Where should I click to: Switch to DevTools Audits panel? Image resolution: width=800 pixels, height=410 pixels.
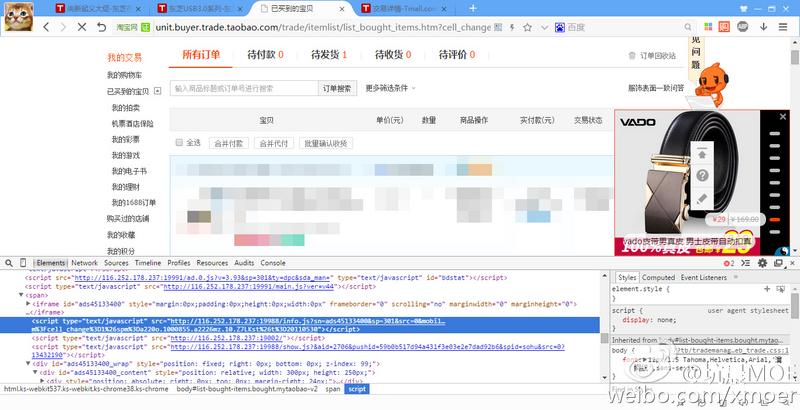click(x=244, y=263)
